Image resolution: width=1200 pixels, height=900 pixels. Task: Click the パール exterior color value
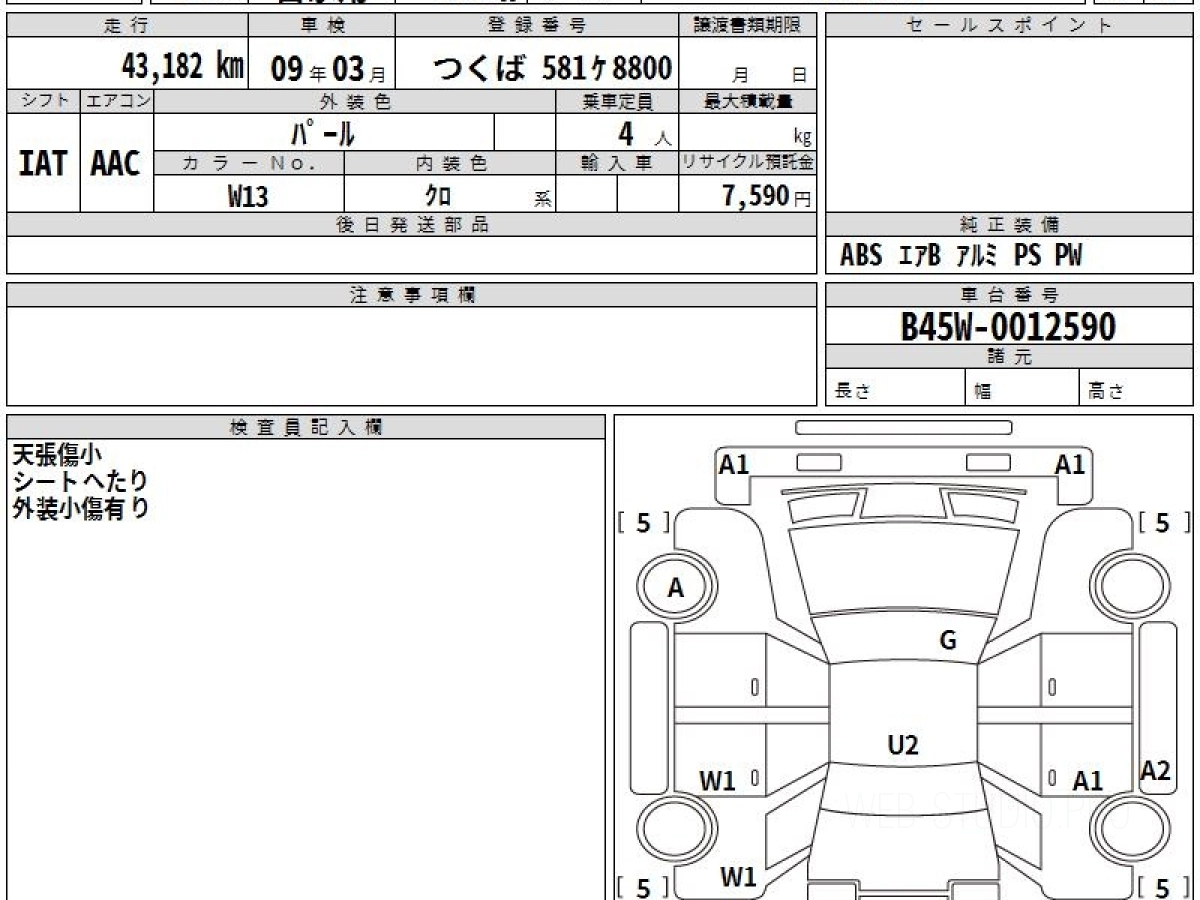point(323,132)
